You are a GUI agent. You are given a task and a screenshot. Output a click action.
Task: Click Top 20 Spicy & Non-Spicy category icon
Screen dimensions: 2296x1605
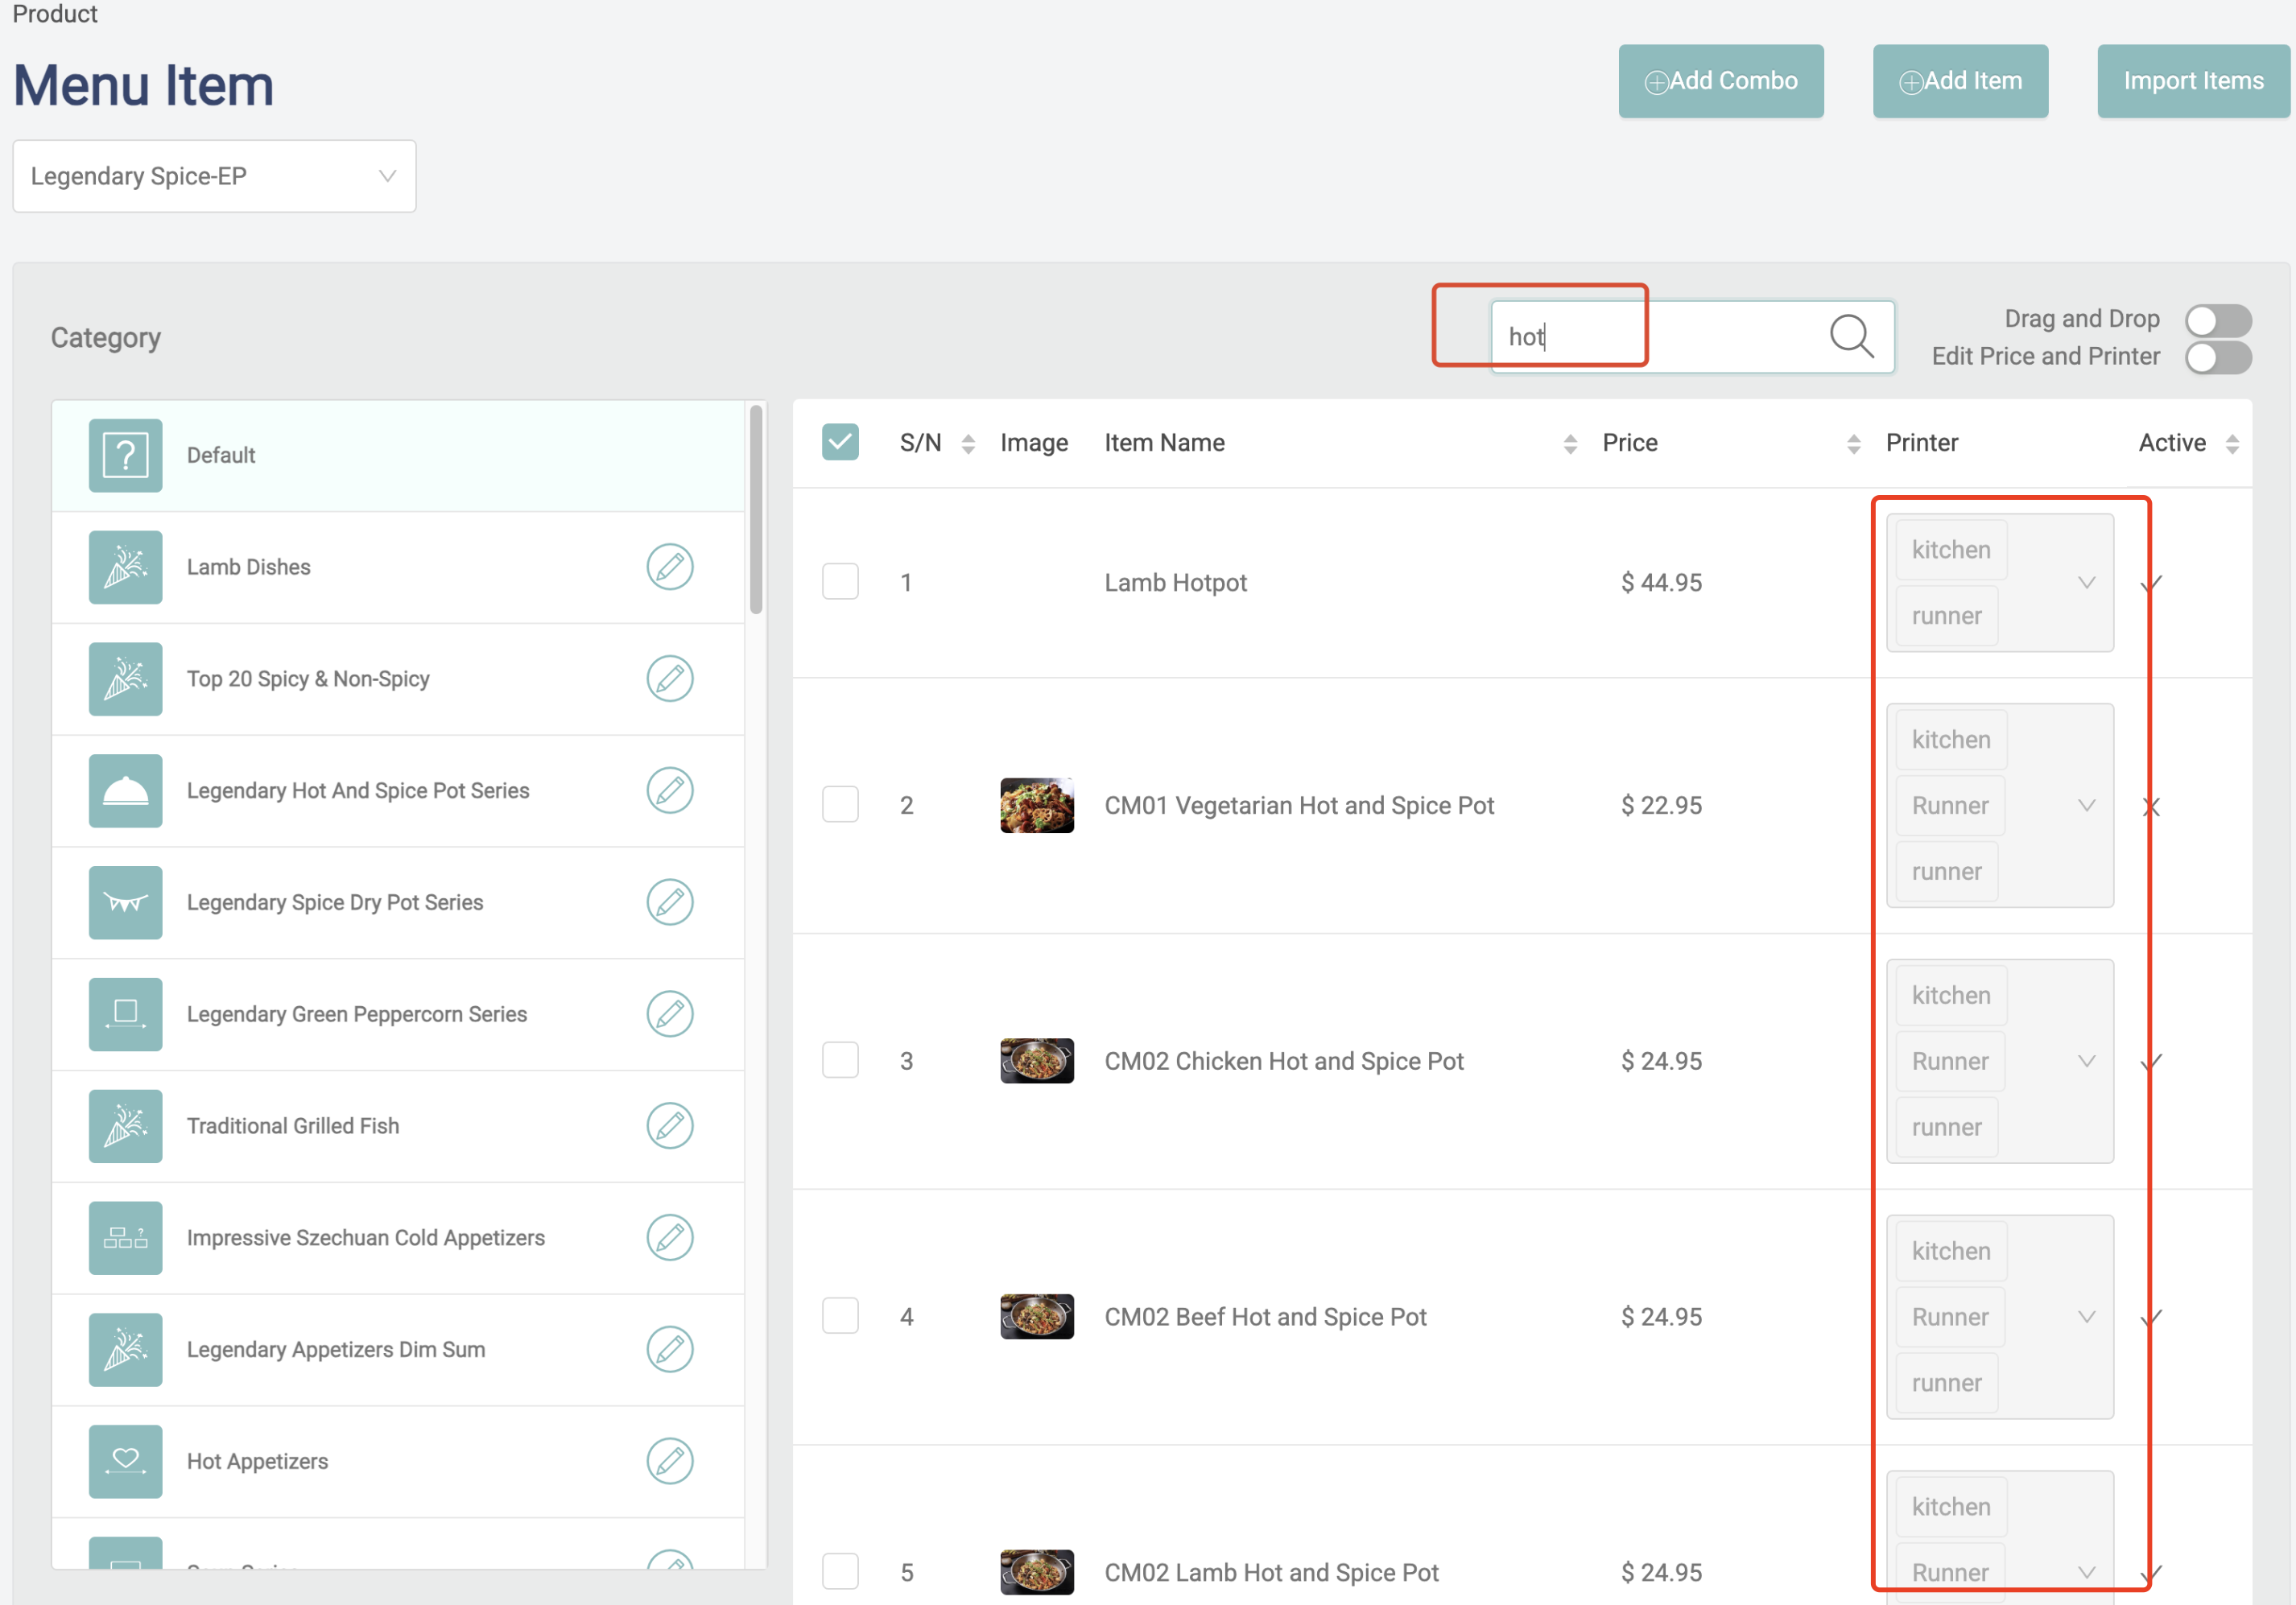click(125, 679)
